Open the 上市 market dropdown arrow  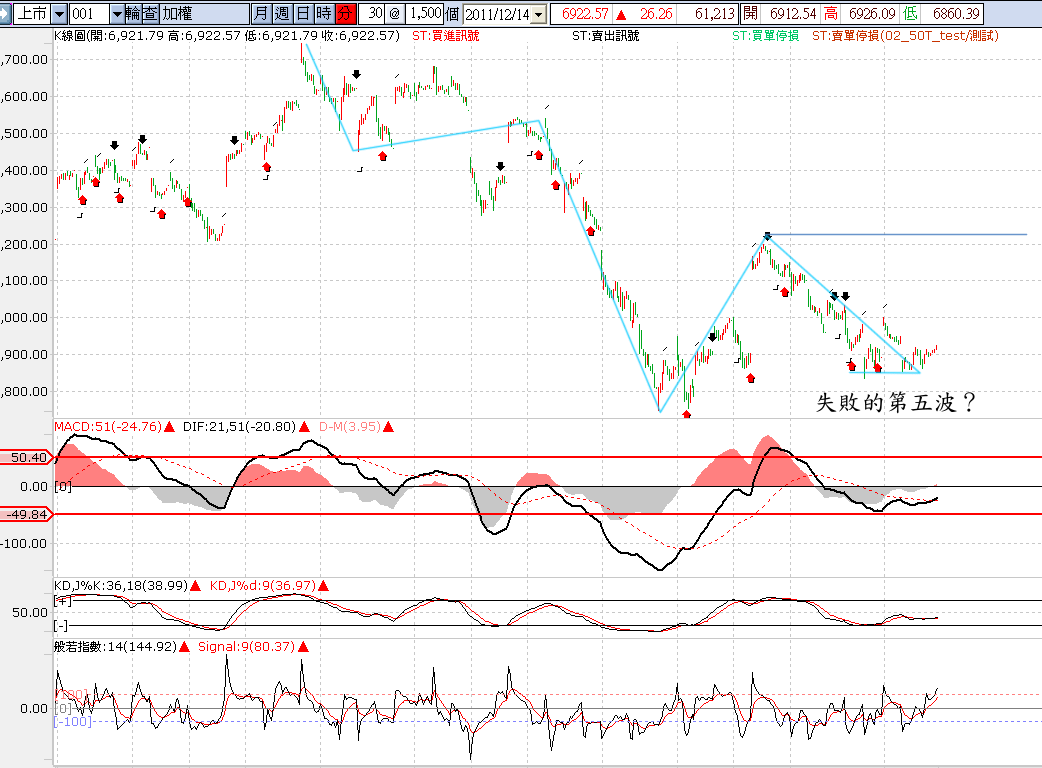tap(59, 13)
